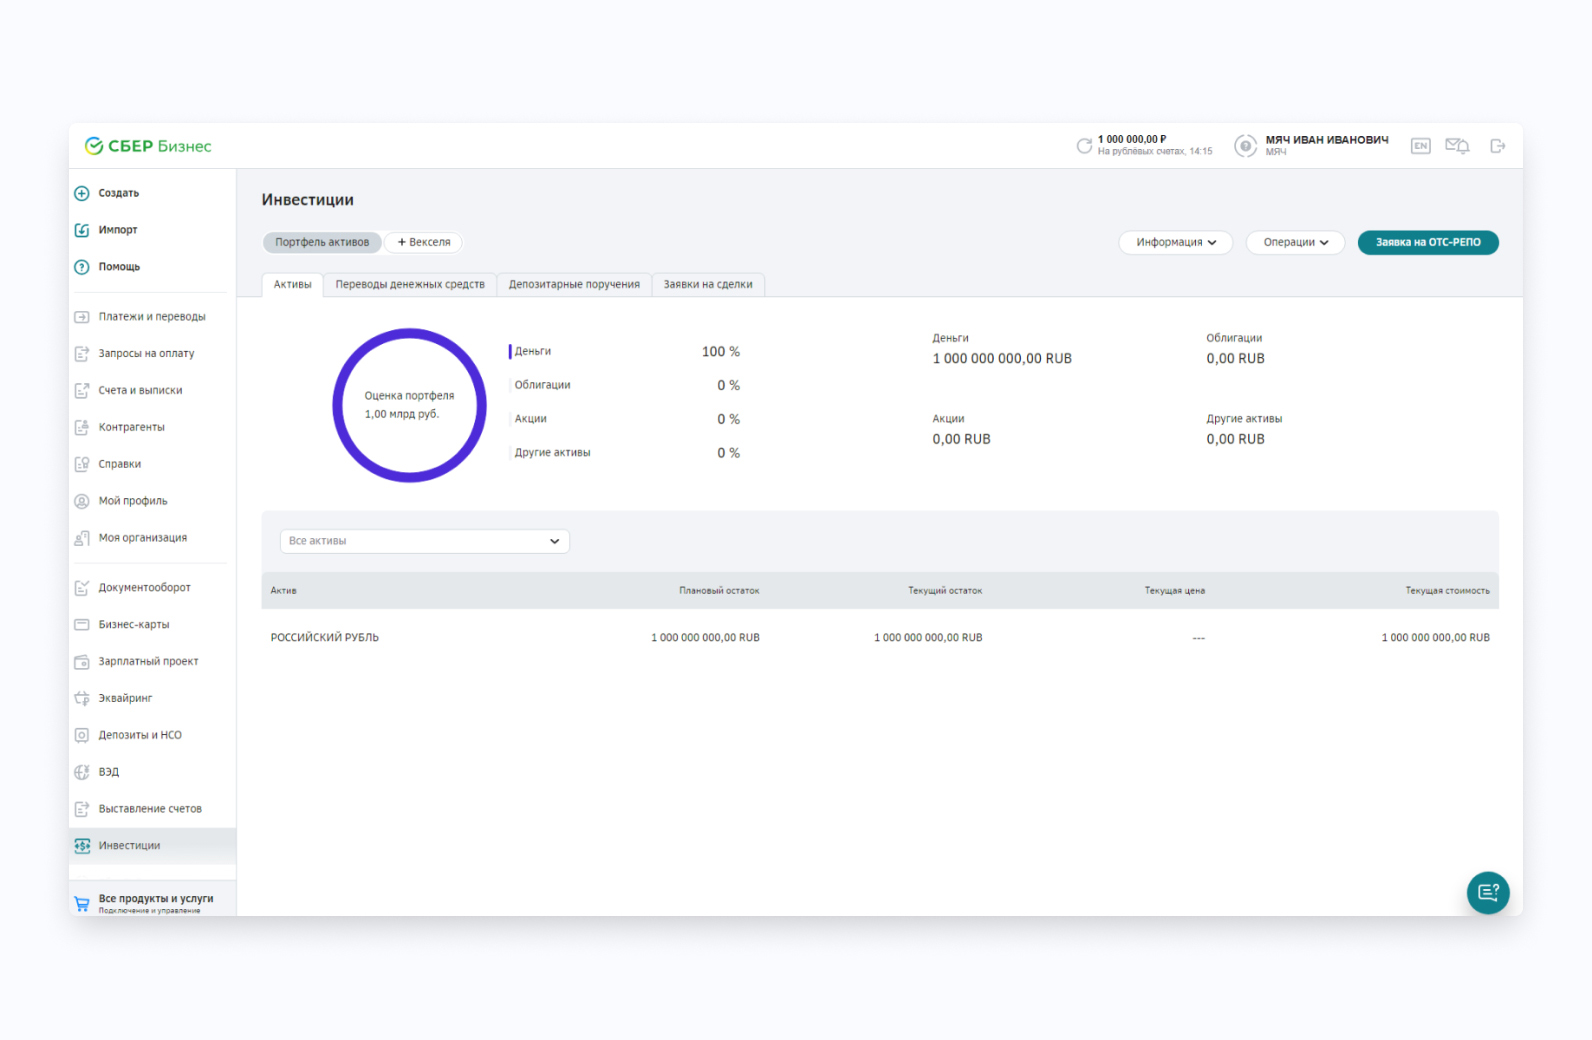The height and width of the screenshot is (1040, 1592).
Task: Click the Справки icon
Action: point(82,464)
